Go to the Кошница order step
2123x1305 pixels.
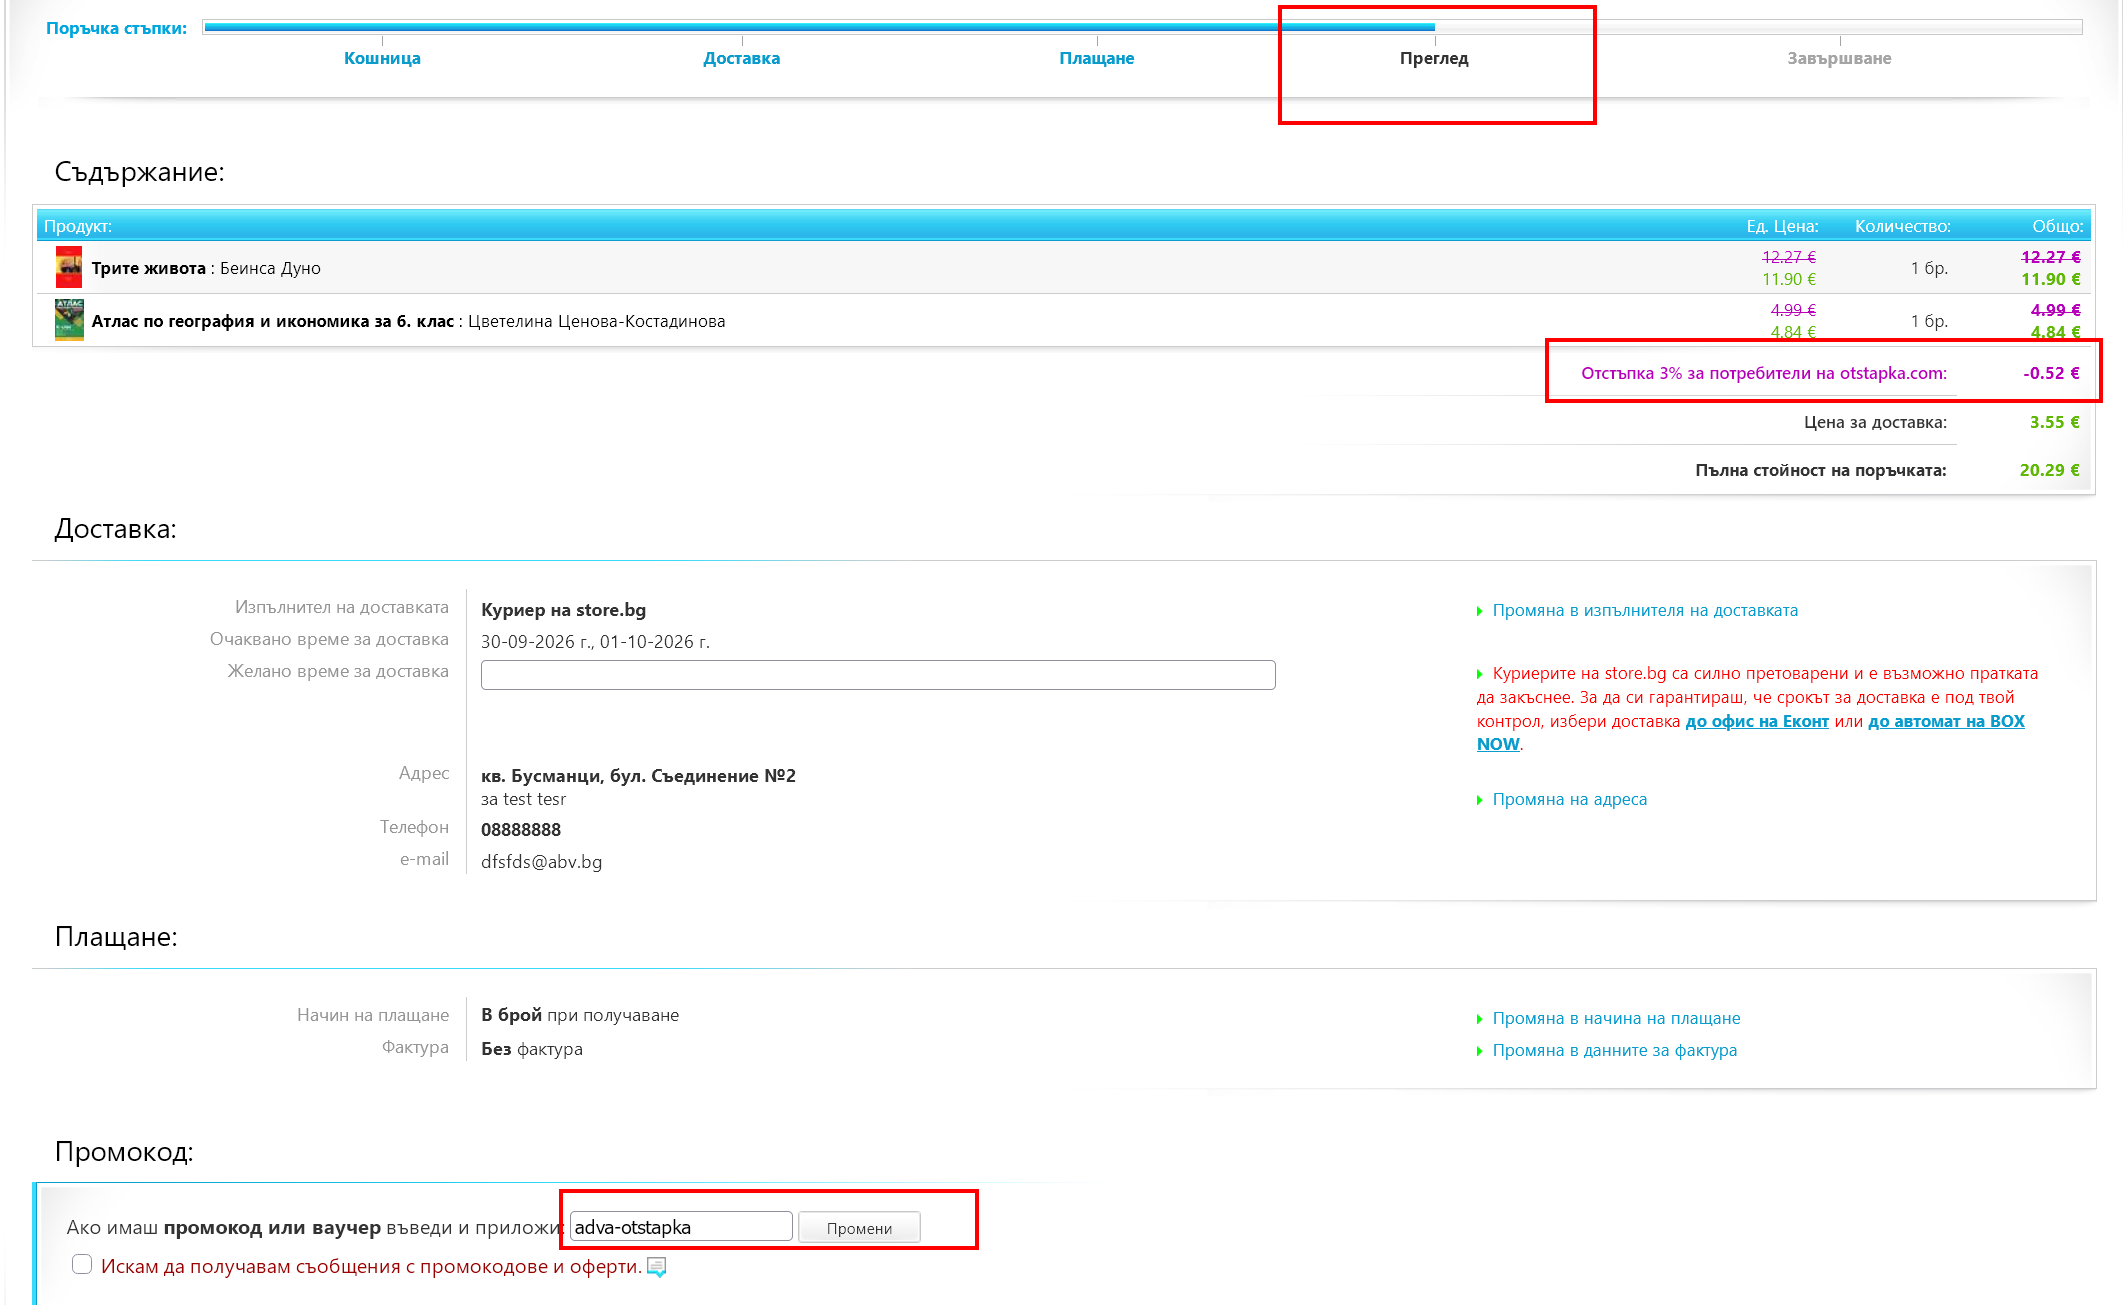tap(382, 58)
